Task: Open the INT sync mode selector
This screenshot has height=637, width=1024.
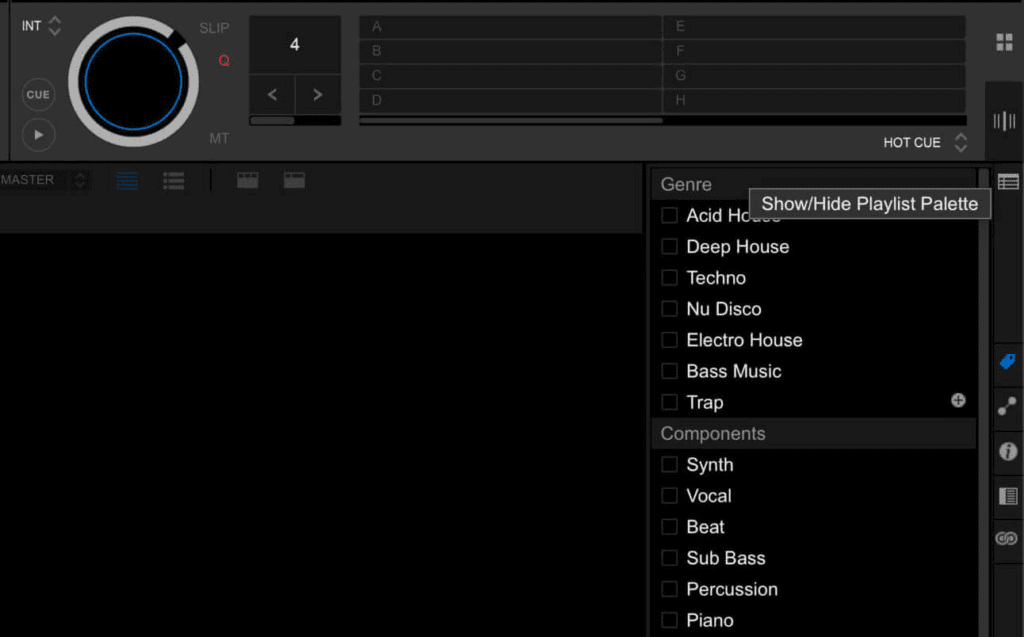Action: coord(54,26)
